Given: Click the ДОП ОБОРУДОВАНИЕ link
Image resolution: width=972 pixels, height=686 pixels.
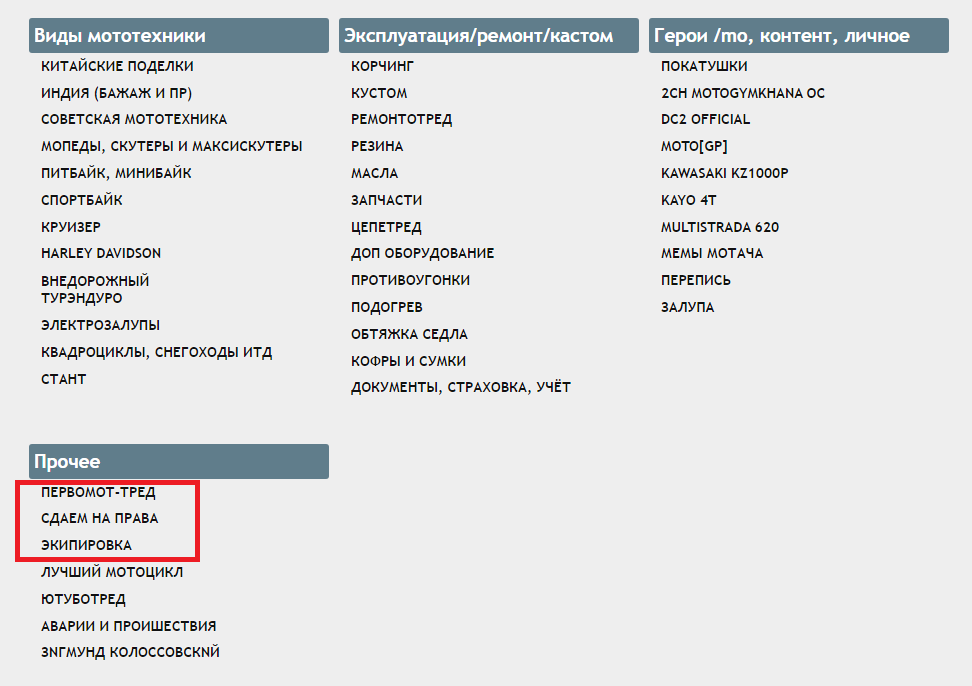Looking at the screenshot, I should tap(422, 254).
